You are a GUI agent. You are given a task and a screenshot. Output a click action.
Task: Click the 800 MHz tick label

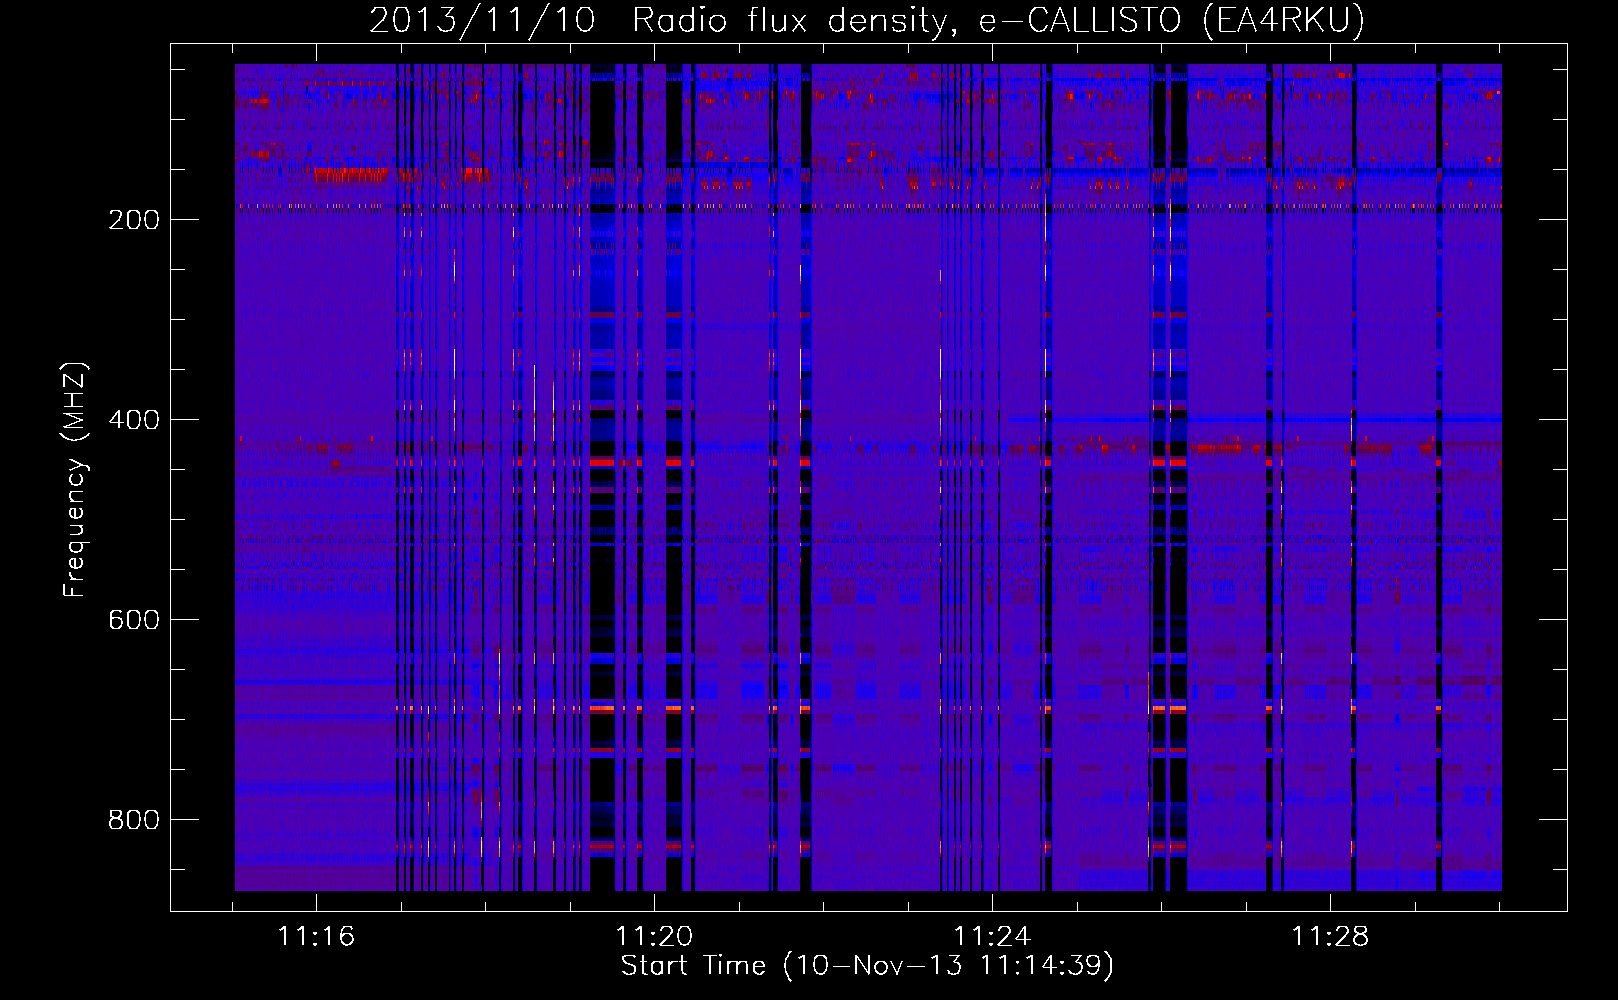[x=134, y=820]
